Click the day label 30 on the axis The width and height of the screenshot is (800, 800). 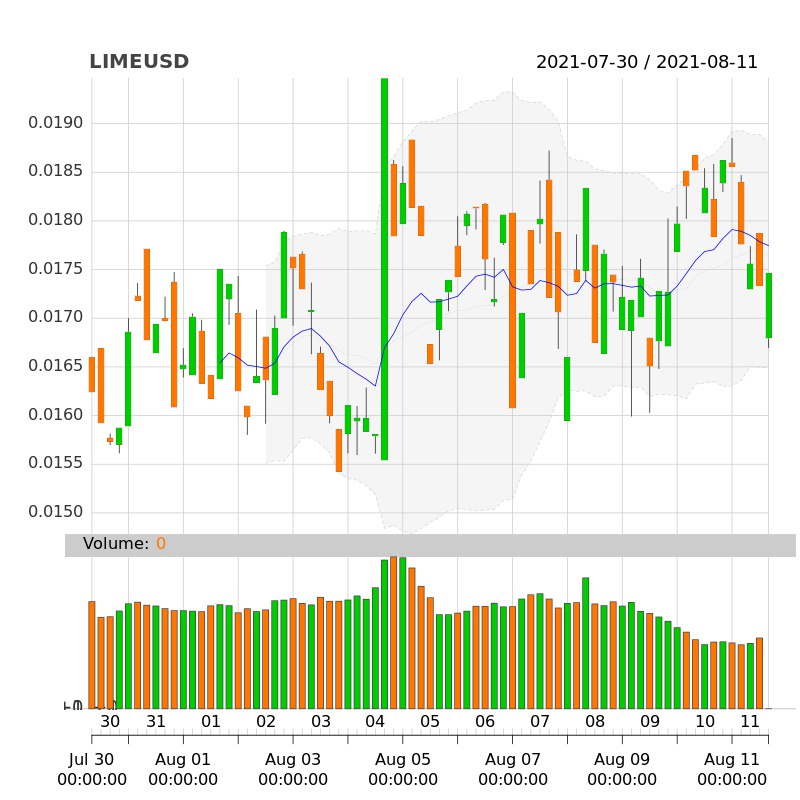110,722
